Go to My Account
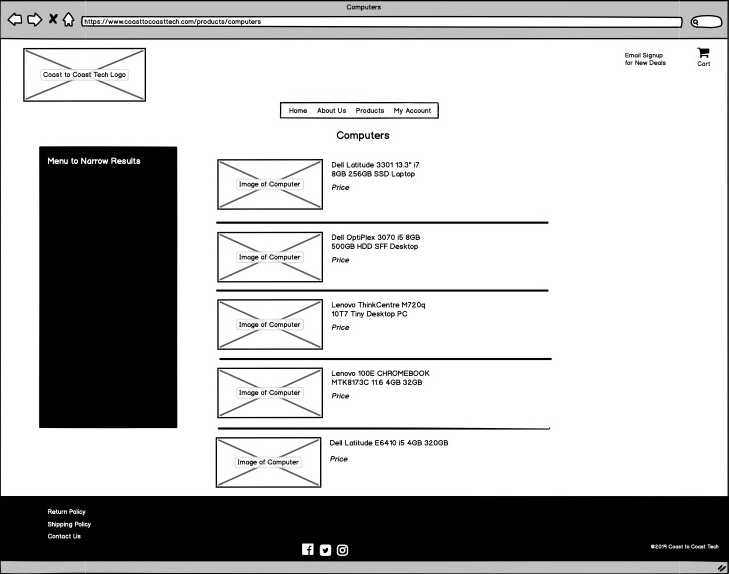 point(412,111)
